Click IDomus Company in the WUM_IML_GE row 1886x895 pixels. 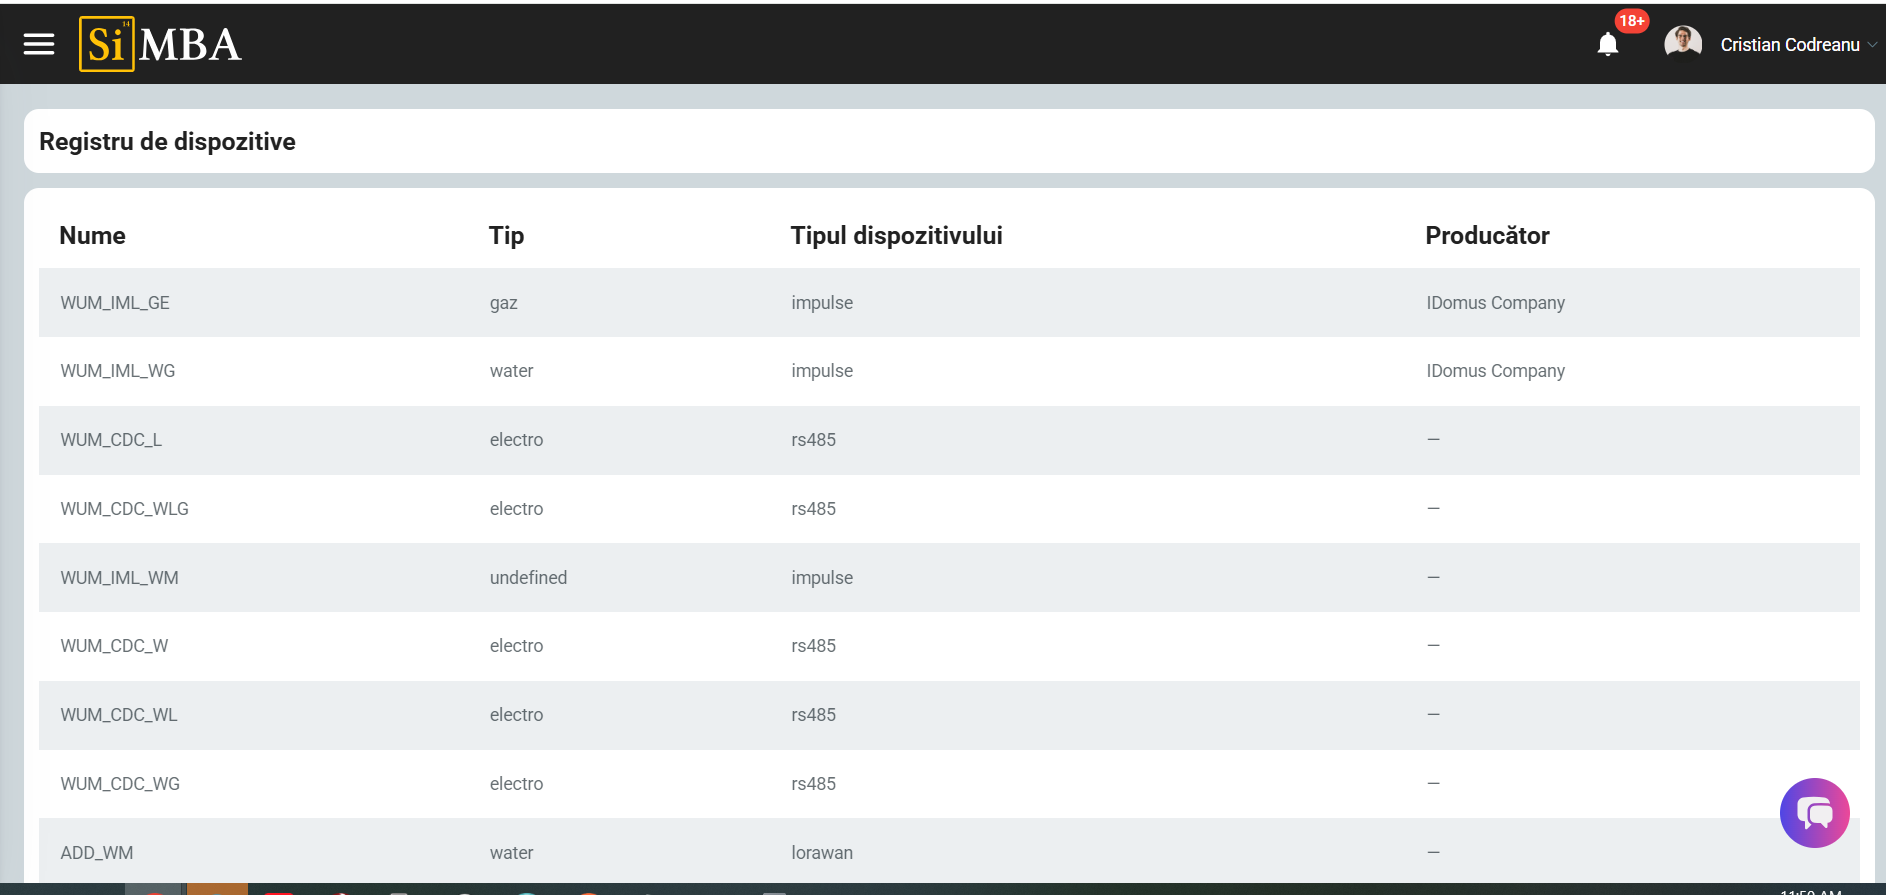pos(1495,303)
